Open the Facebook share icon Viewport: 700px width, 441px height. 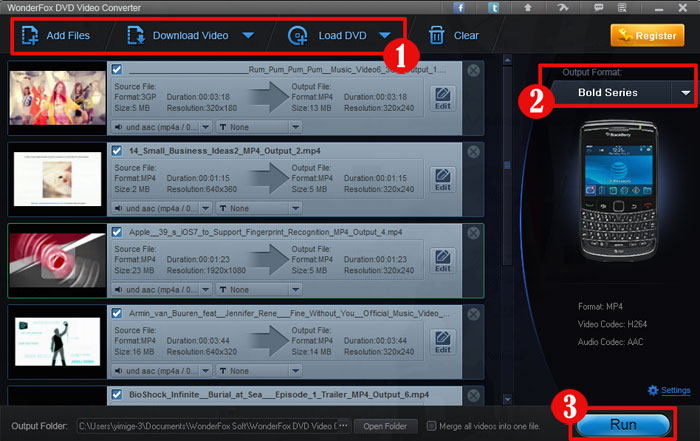(459, 8)
